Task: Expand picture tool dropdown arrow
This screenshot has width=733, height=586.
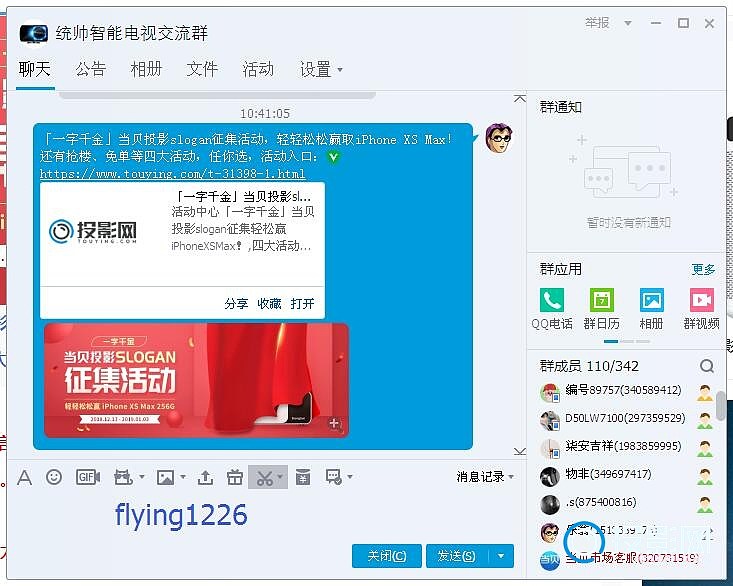Action: click(x=183, y=477)
